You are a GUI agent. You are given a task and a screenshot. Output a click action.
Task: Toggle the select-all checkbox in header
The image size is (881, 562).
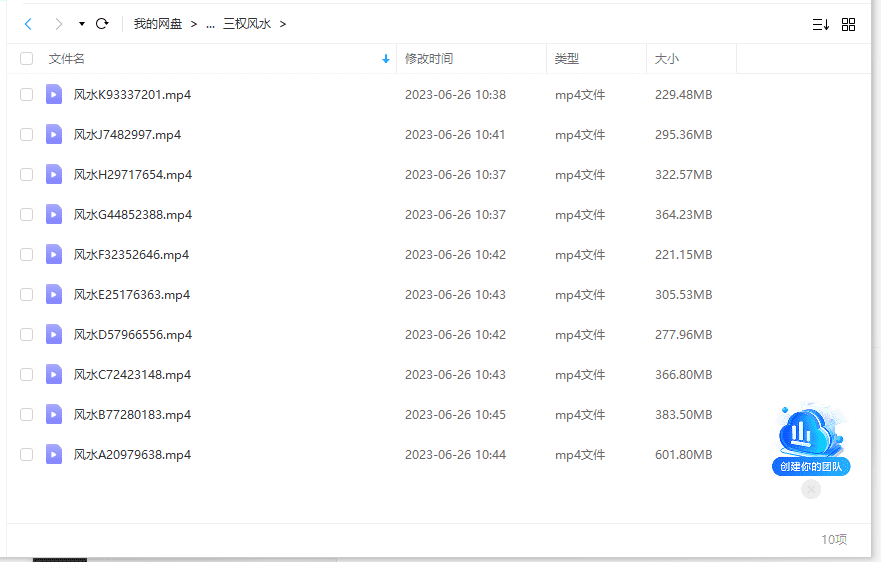27,59
